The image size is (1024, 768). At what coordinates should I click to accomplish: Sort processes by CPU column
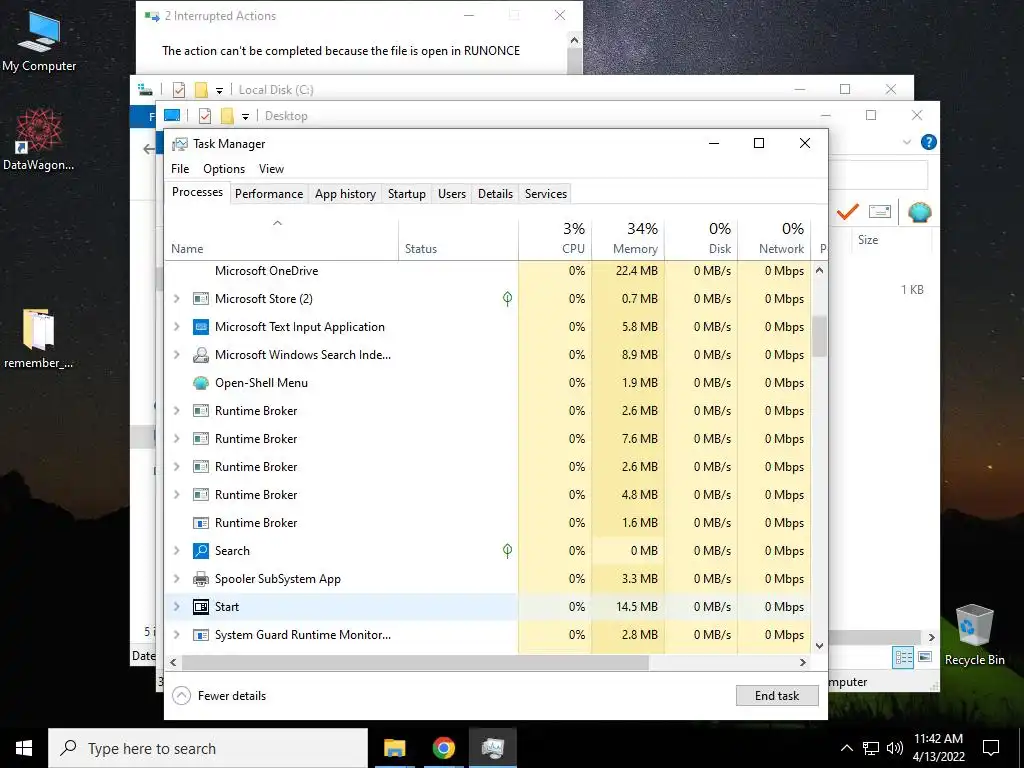[555, 239]
